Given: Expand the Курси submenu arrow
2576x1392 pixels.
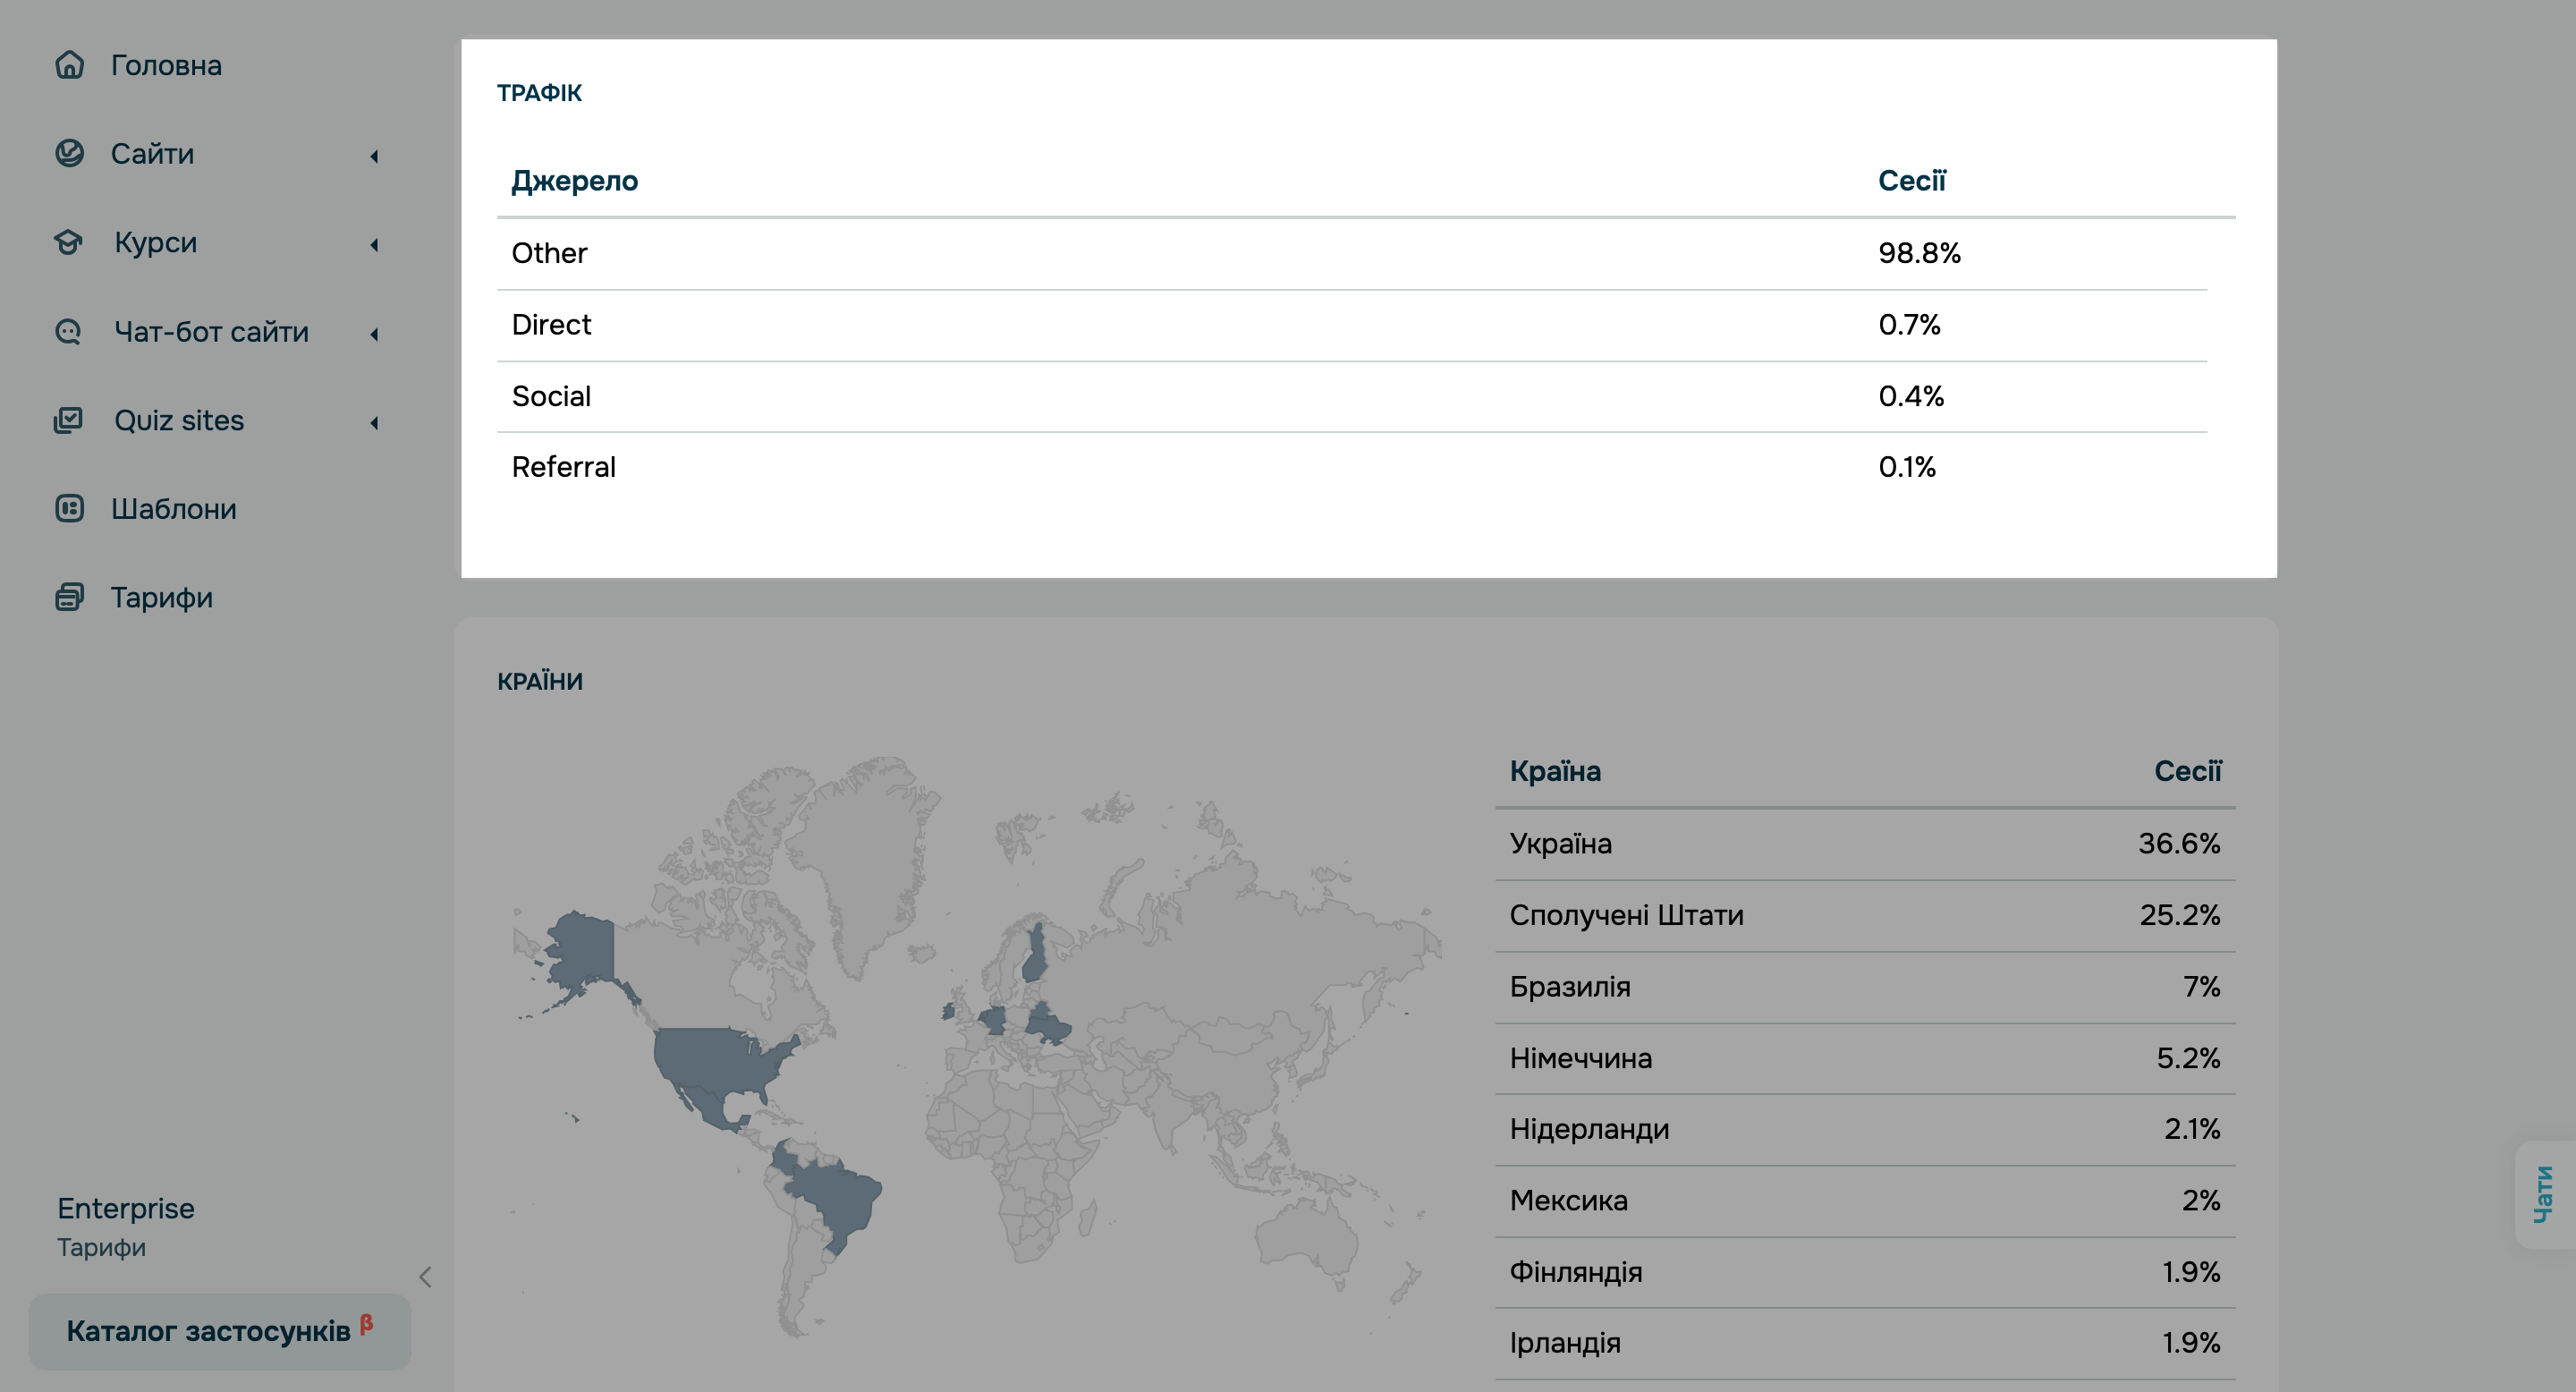Looking at the screenshot, I should [x=375, y=245].
